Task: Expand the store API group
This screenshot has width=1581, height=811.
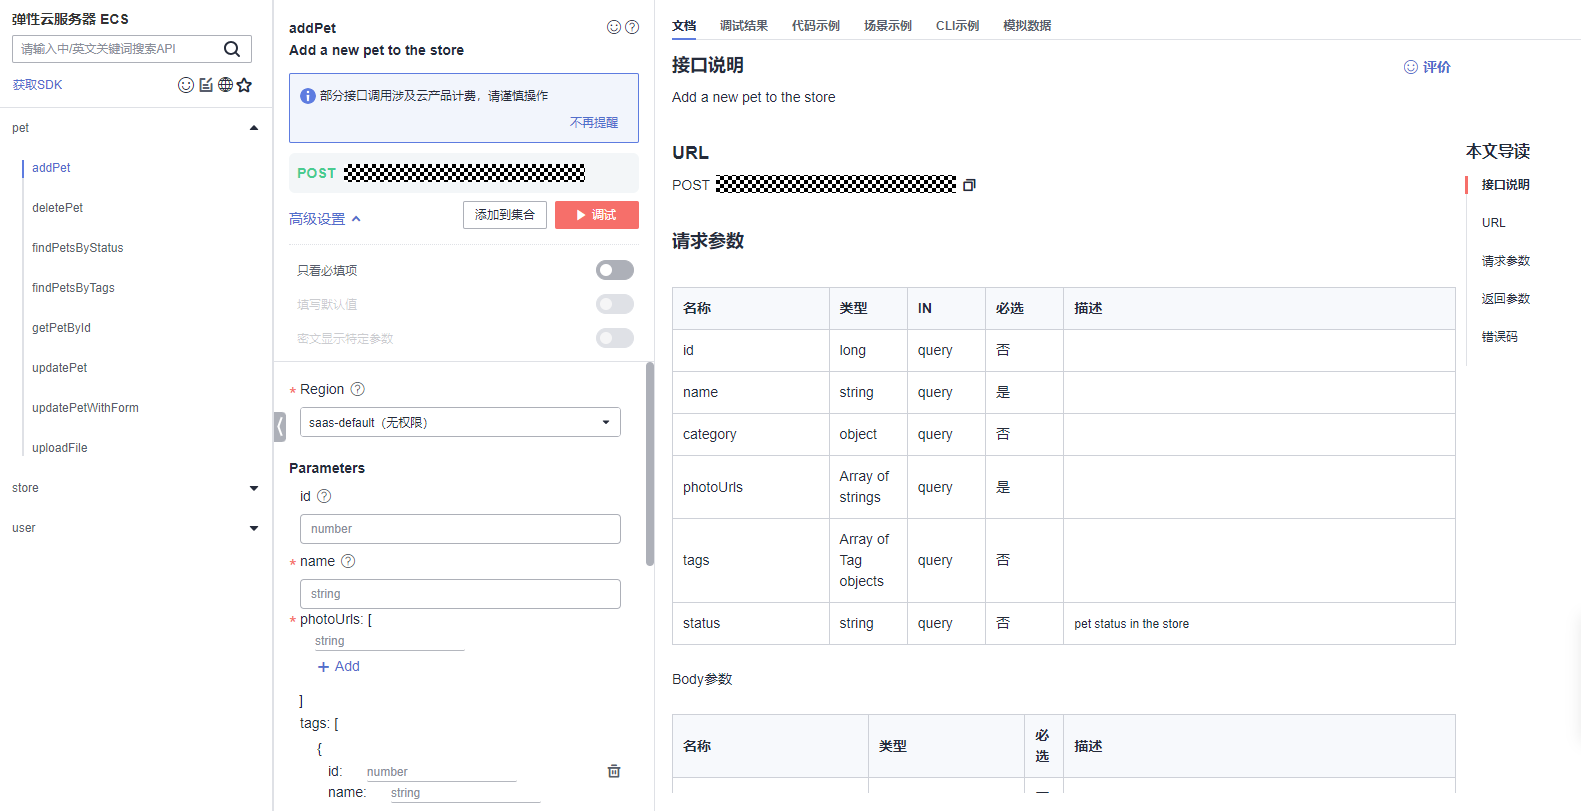Action: (254, 488)
